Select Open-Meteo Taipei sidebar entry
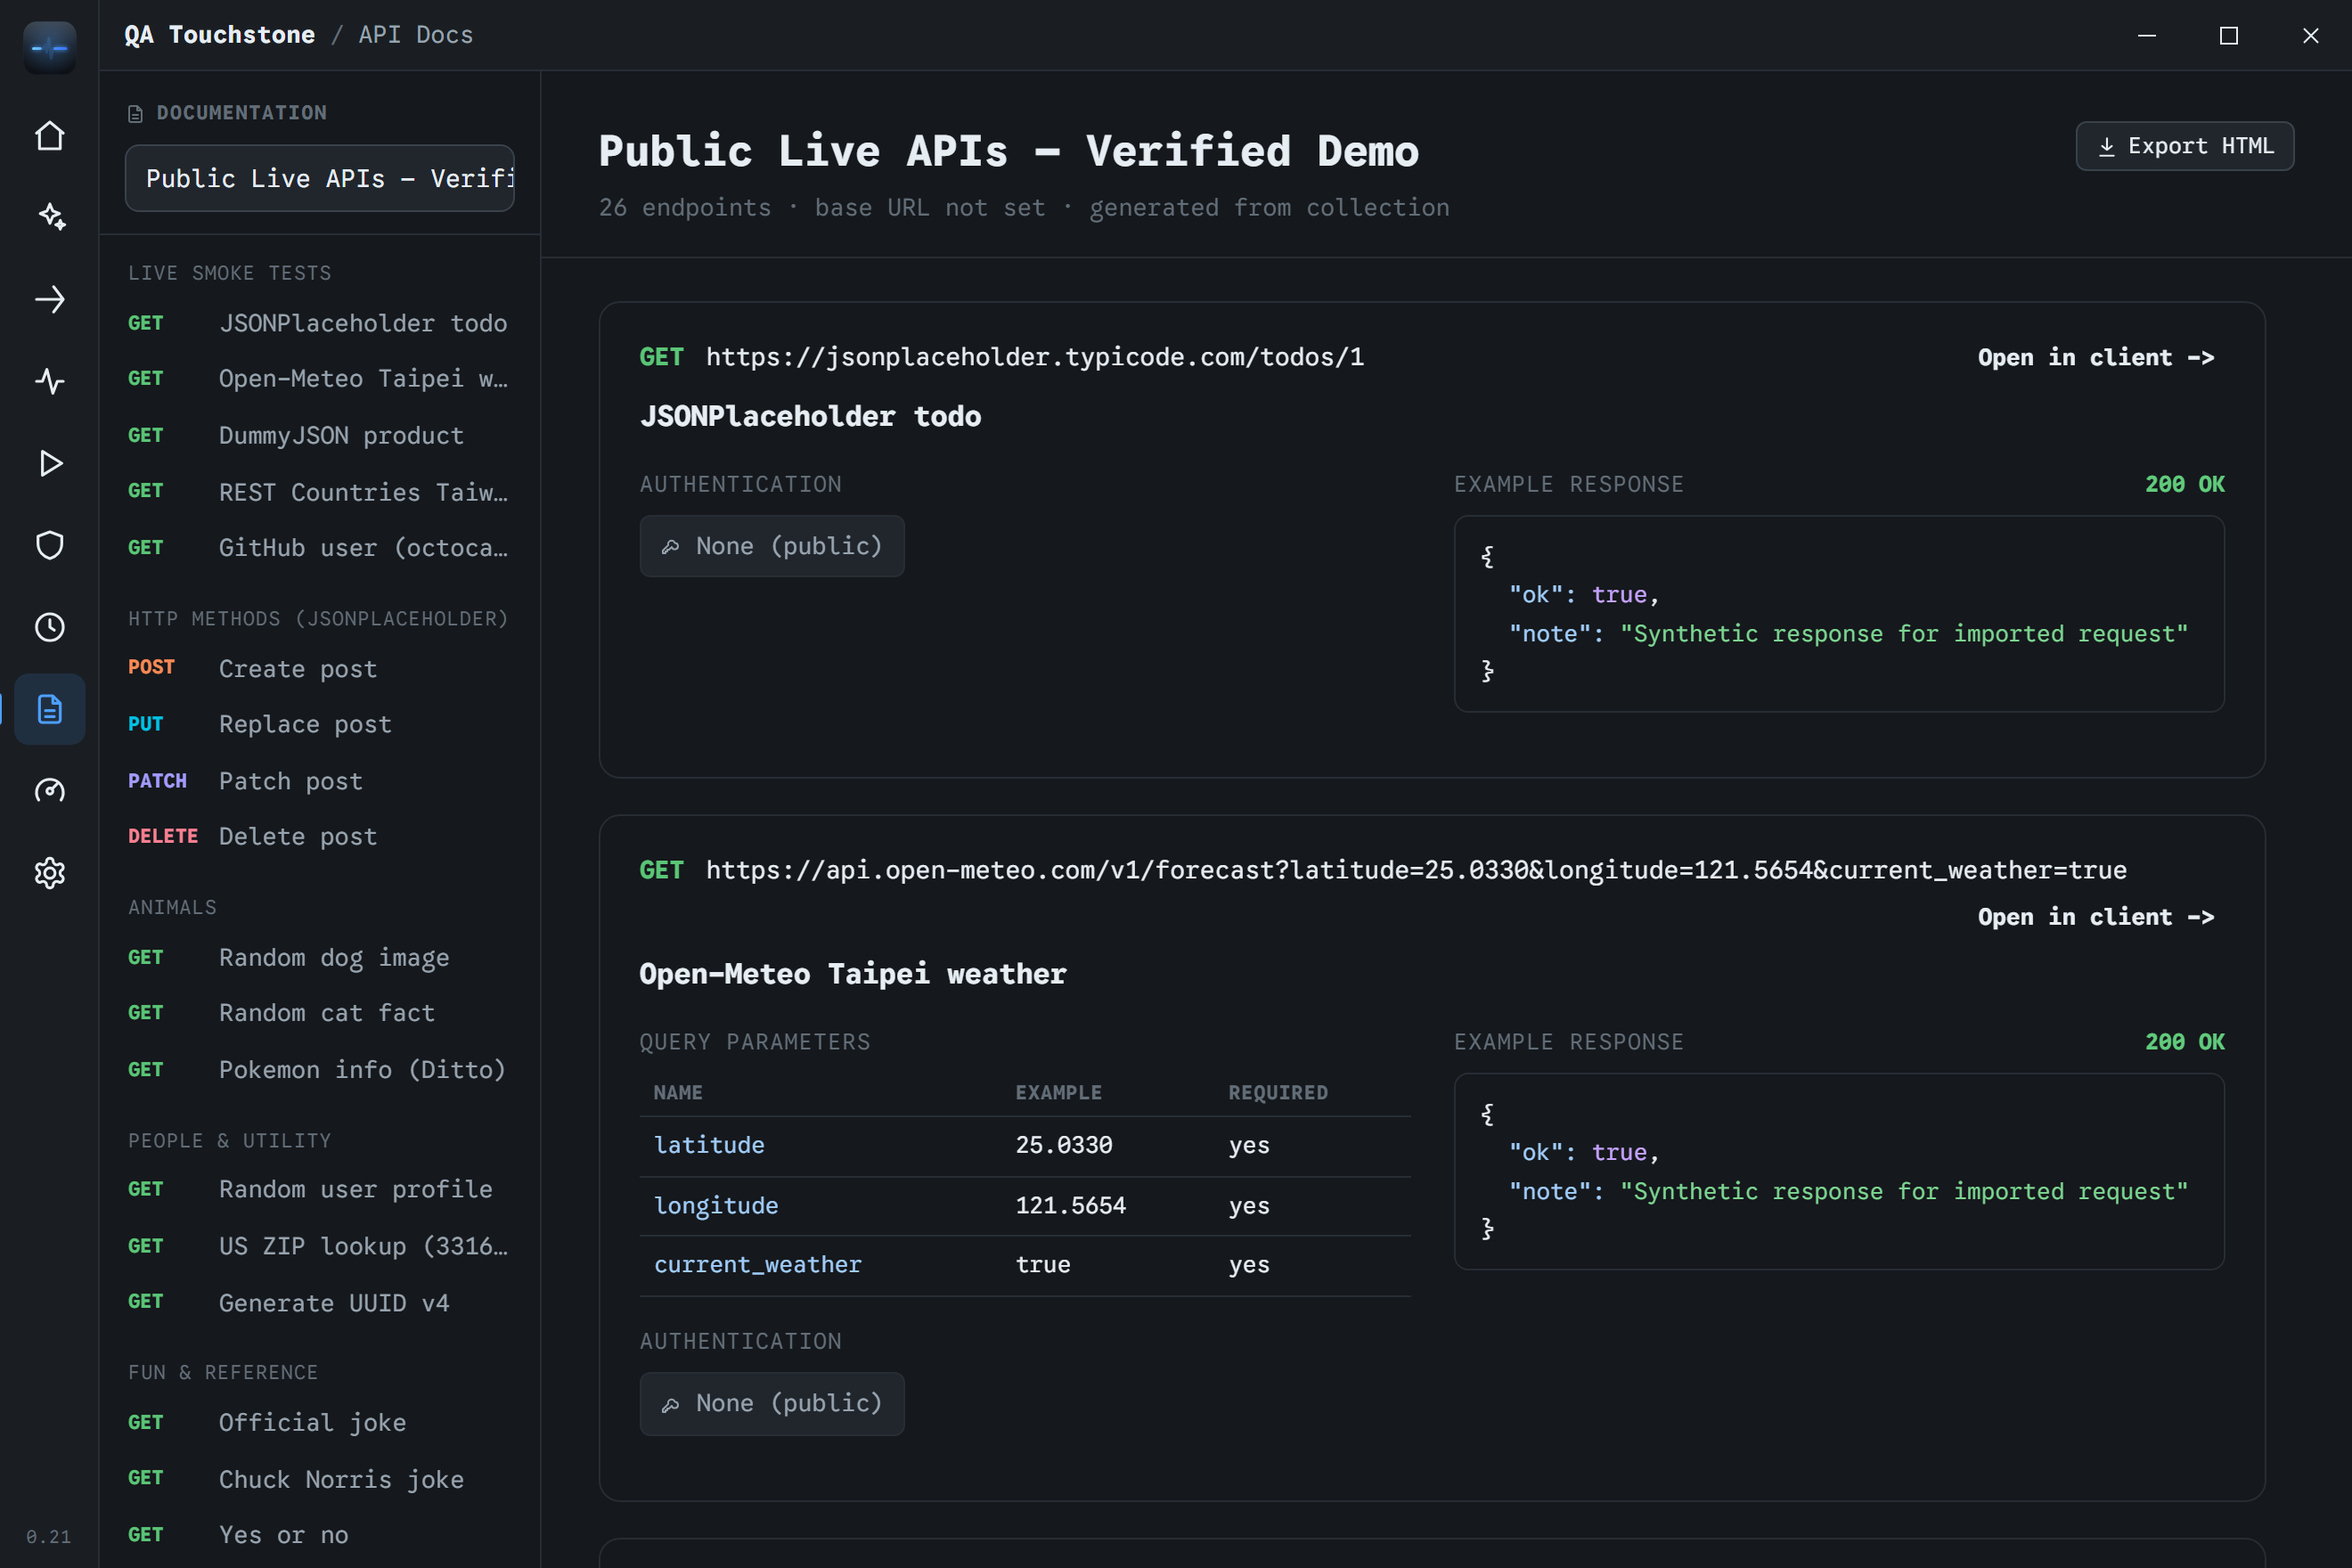 (x=319, y=378)
